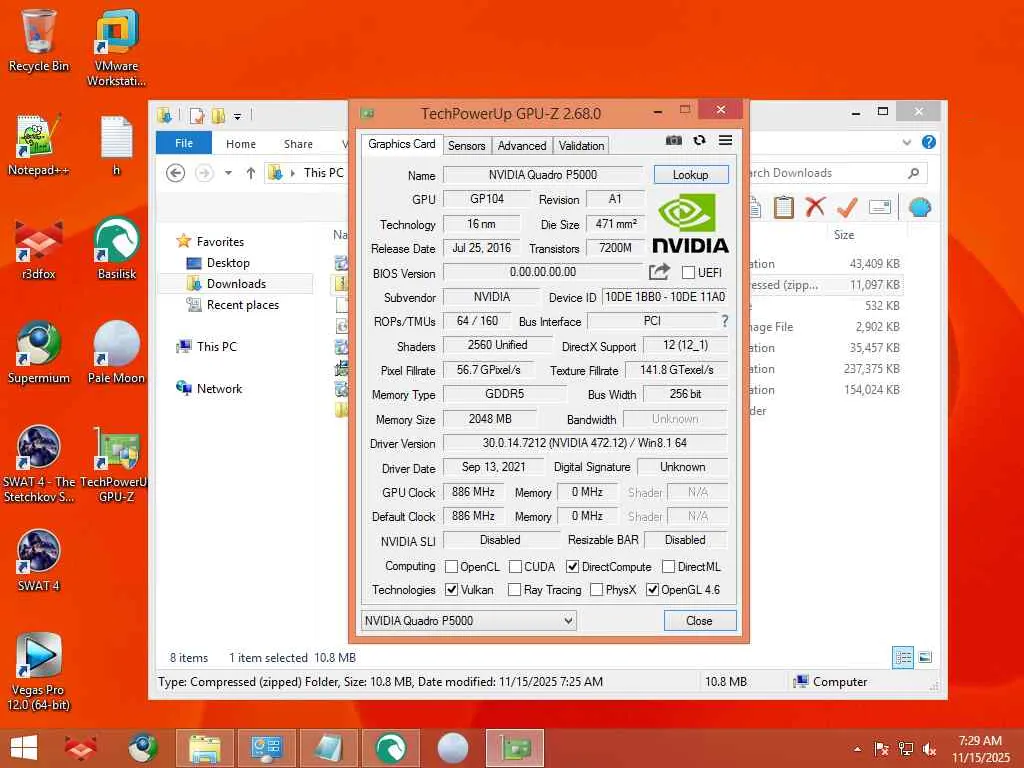Click the NVIDIA logo in GPU-Z
Viewport: 1024px width, 768px height.
coord(690,223)
